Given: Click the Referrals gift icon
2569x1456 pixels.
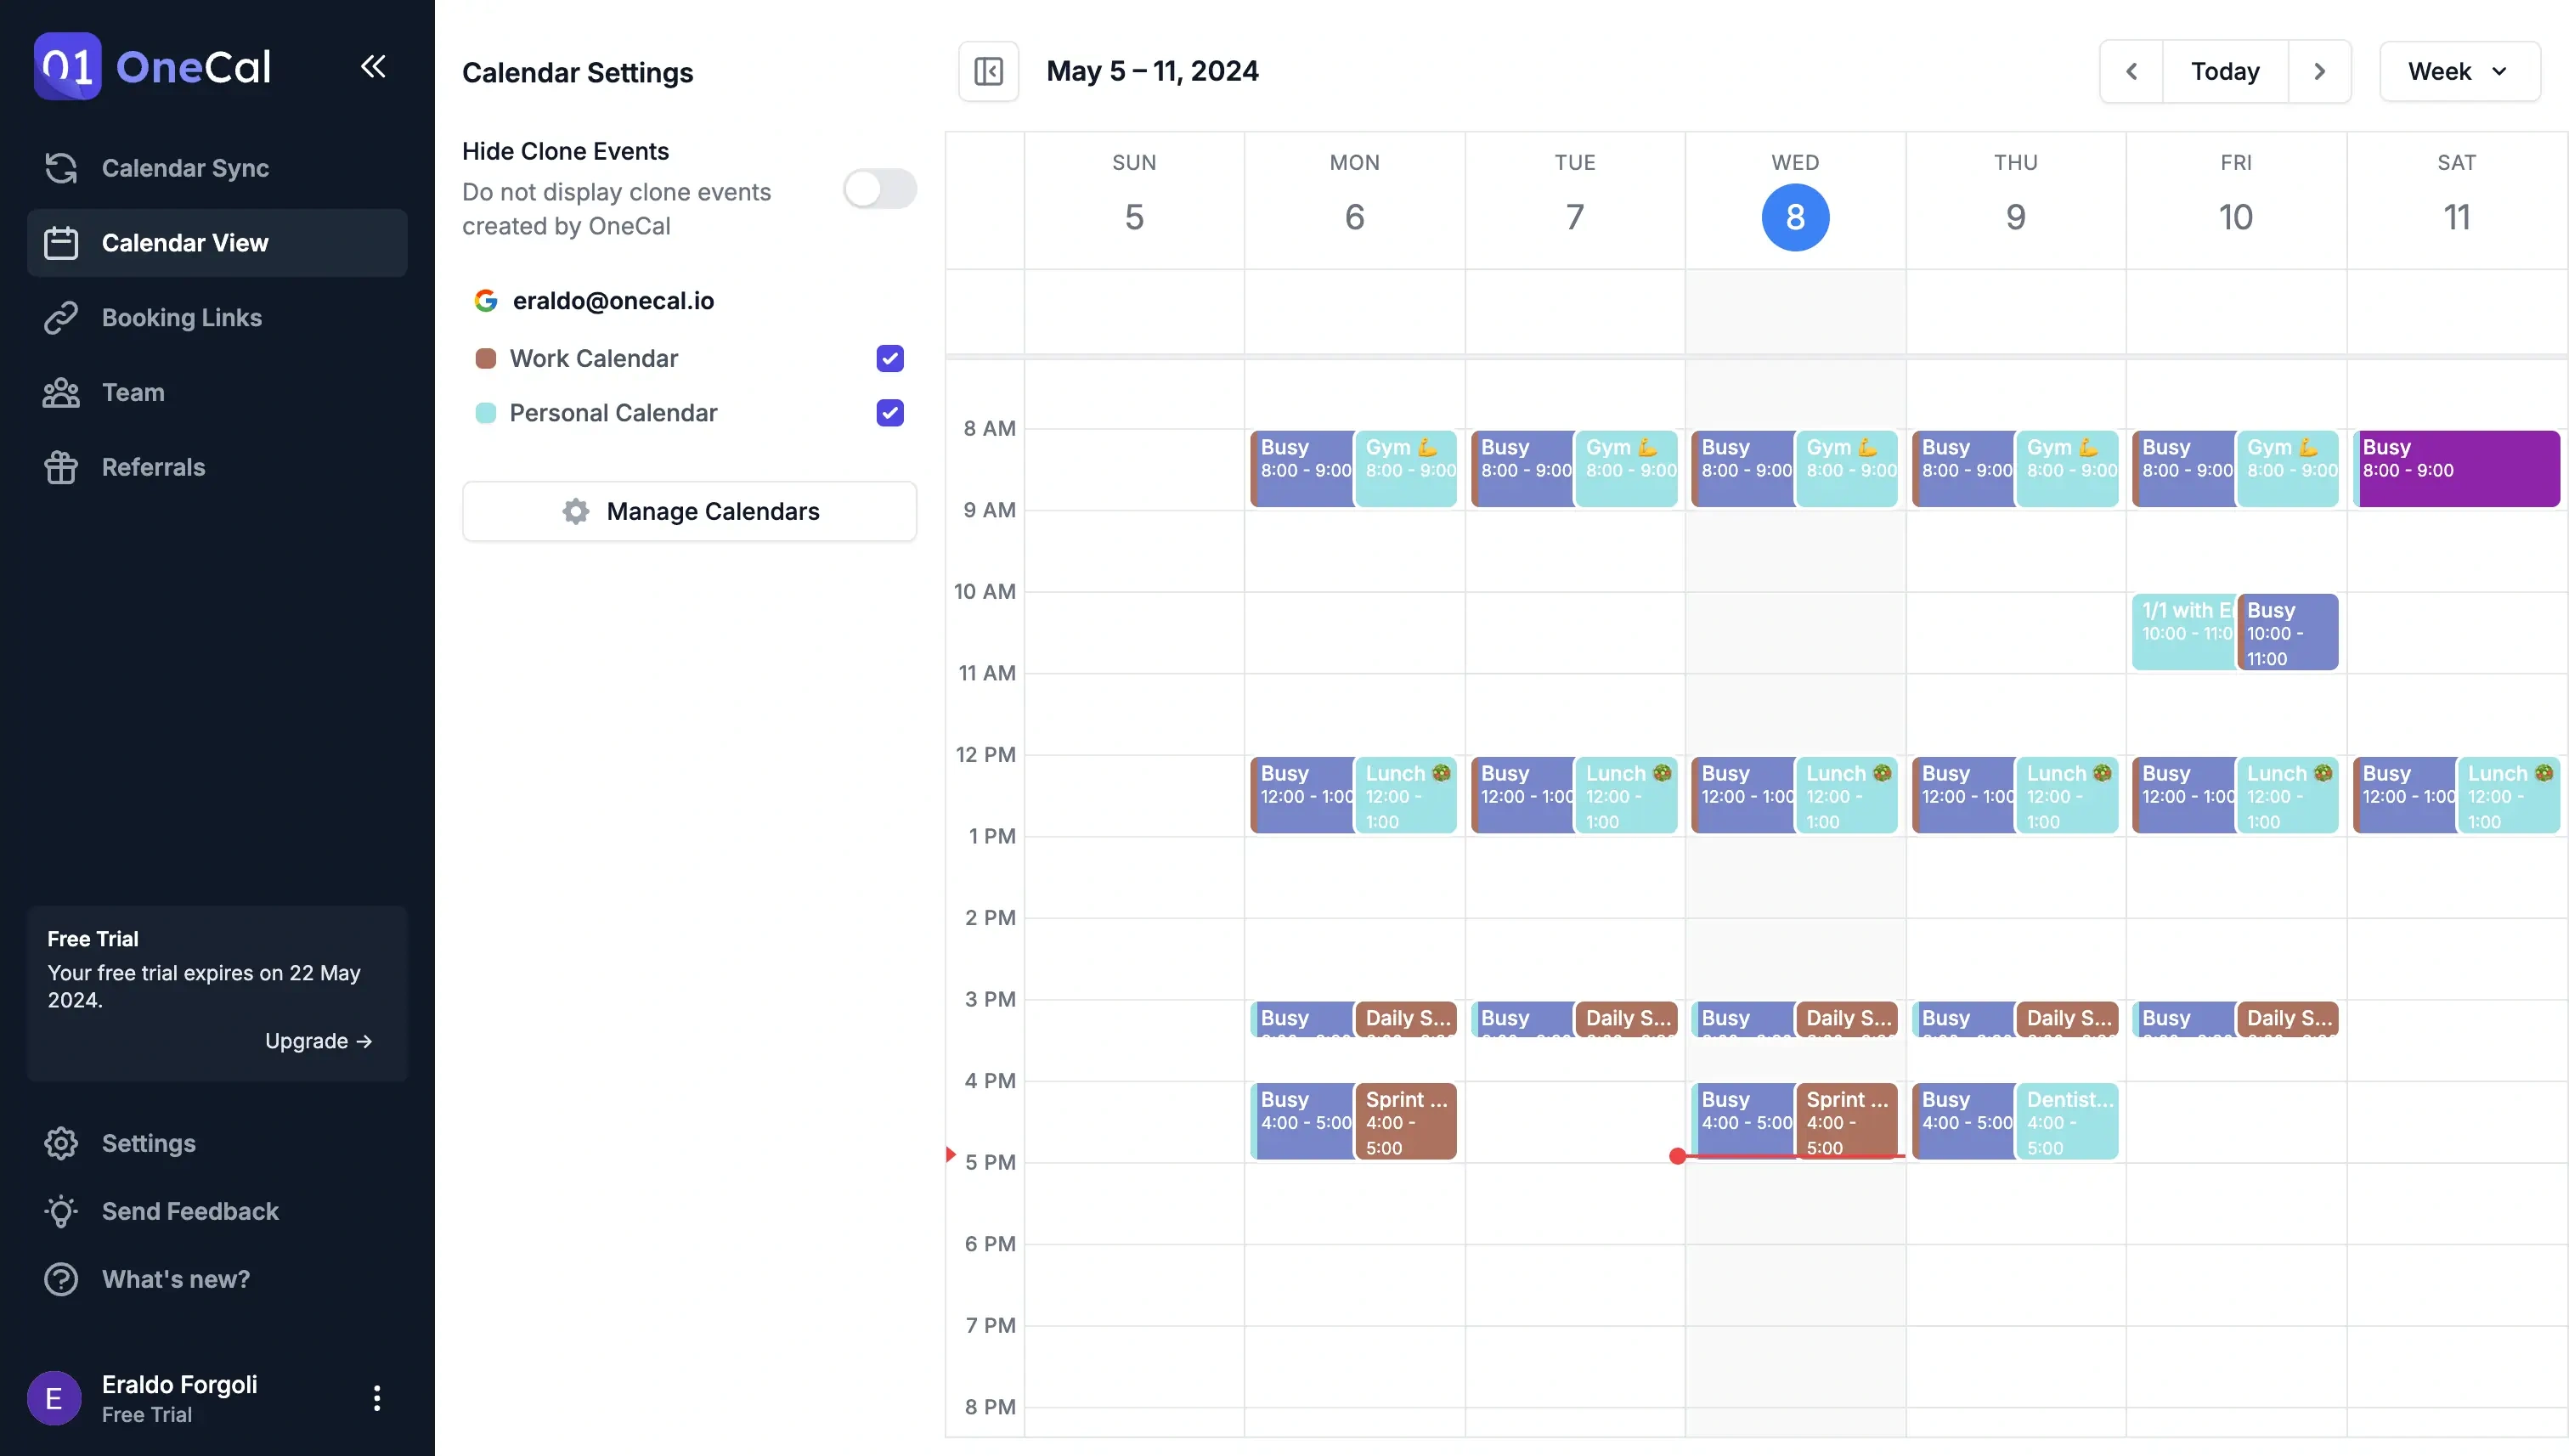Looking at the screenshot, I should 61,467.
